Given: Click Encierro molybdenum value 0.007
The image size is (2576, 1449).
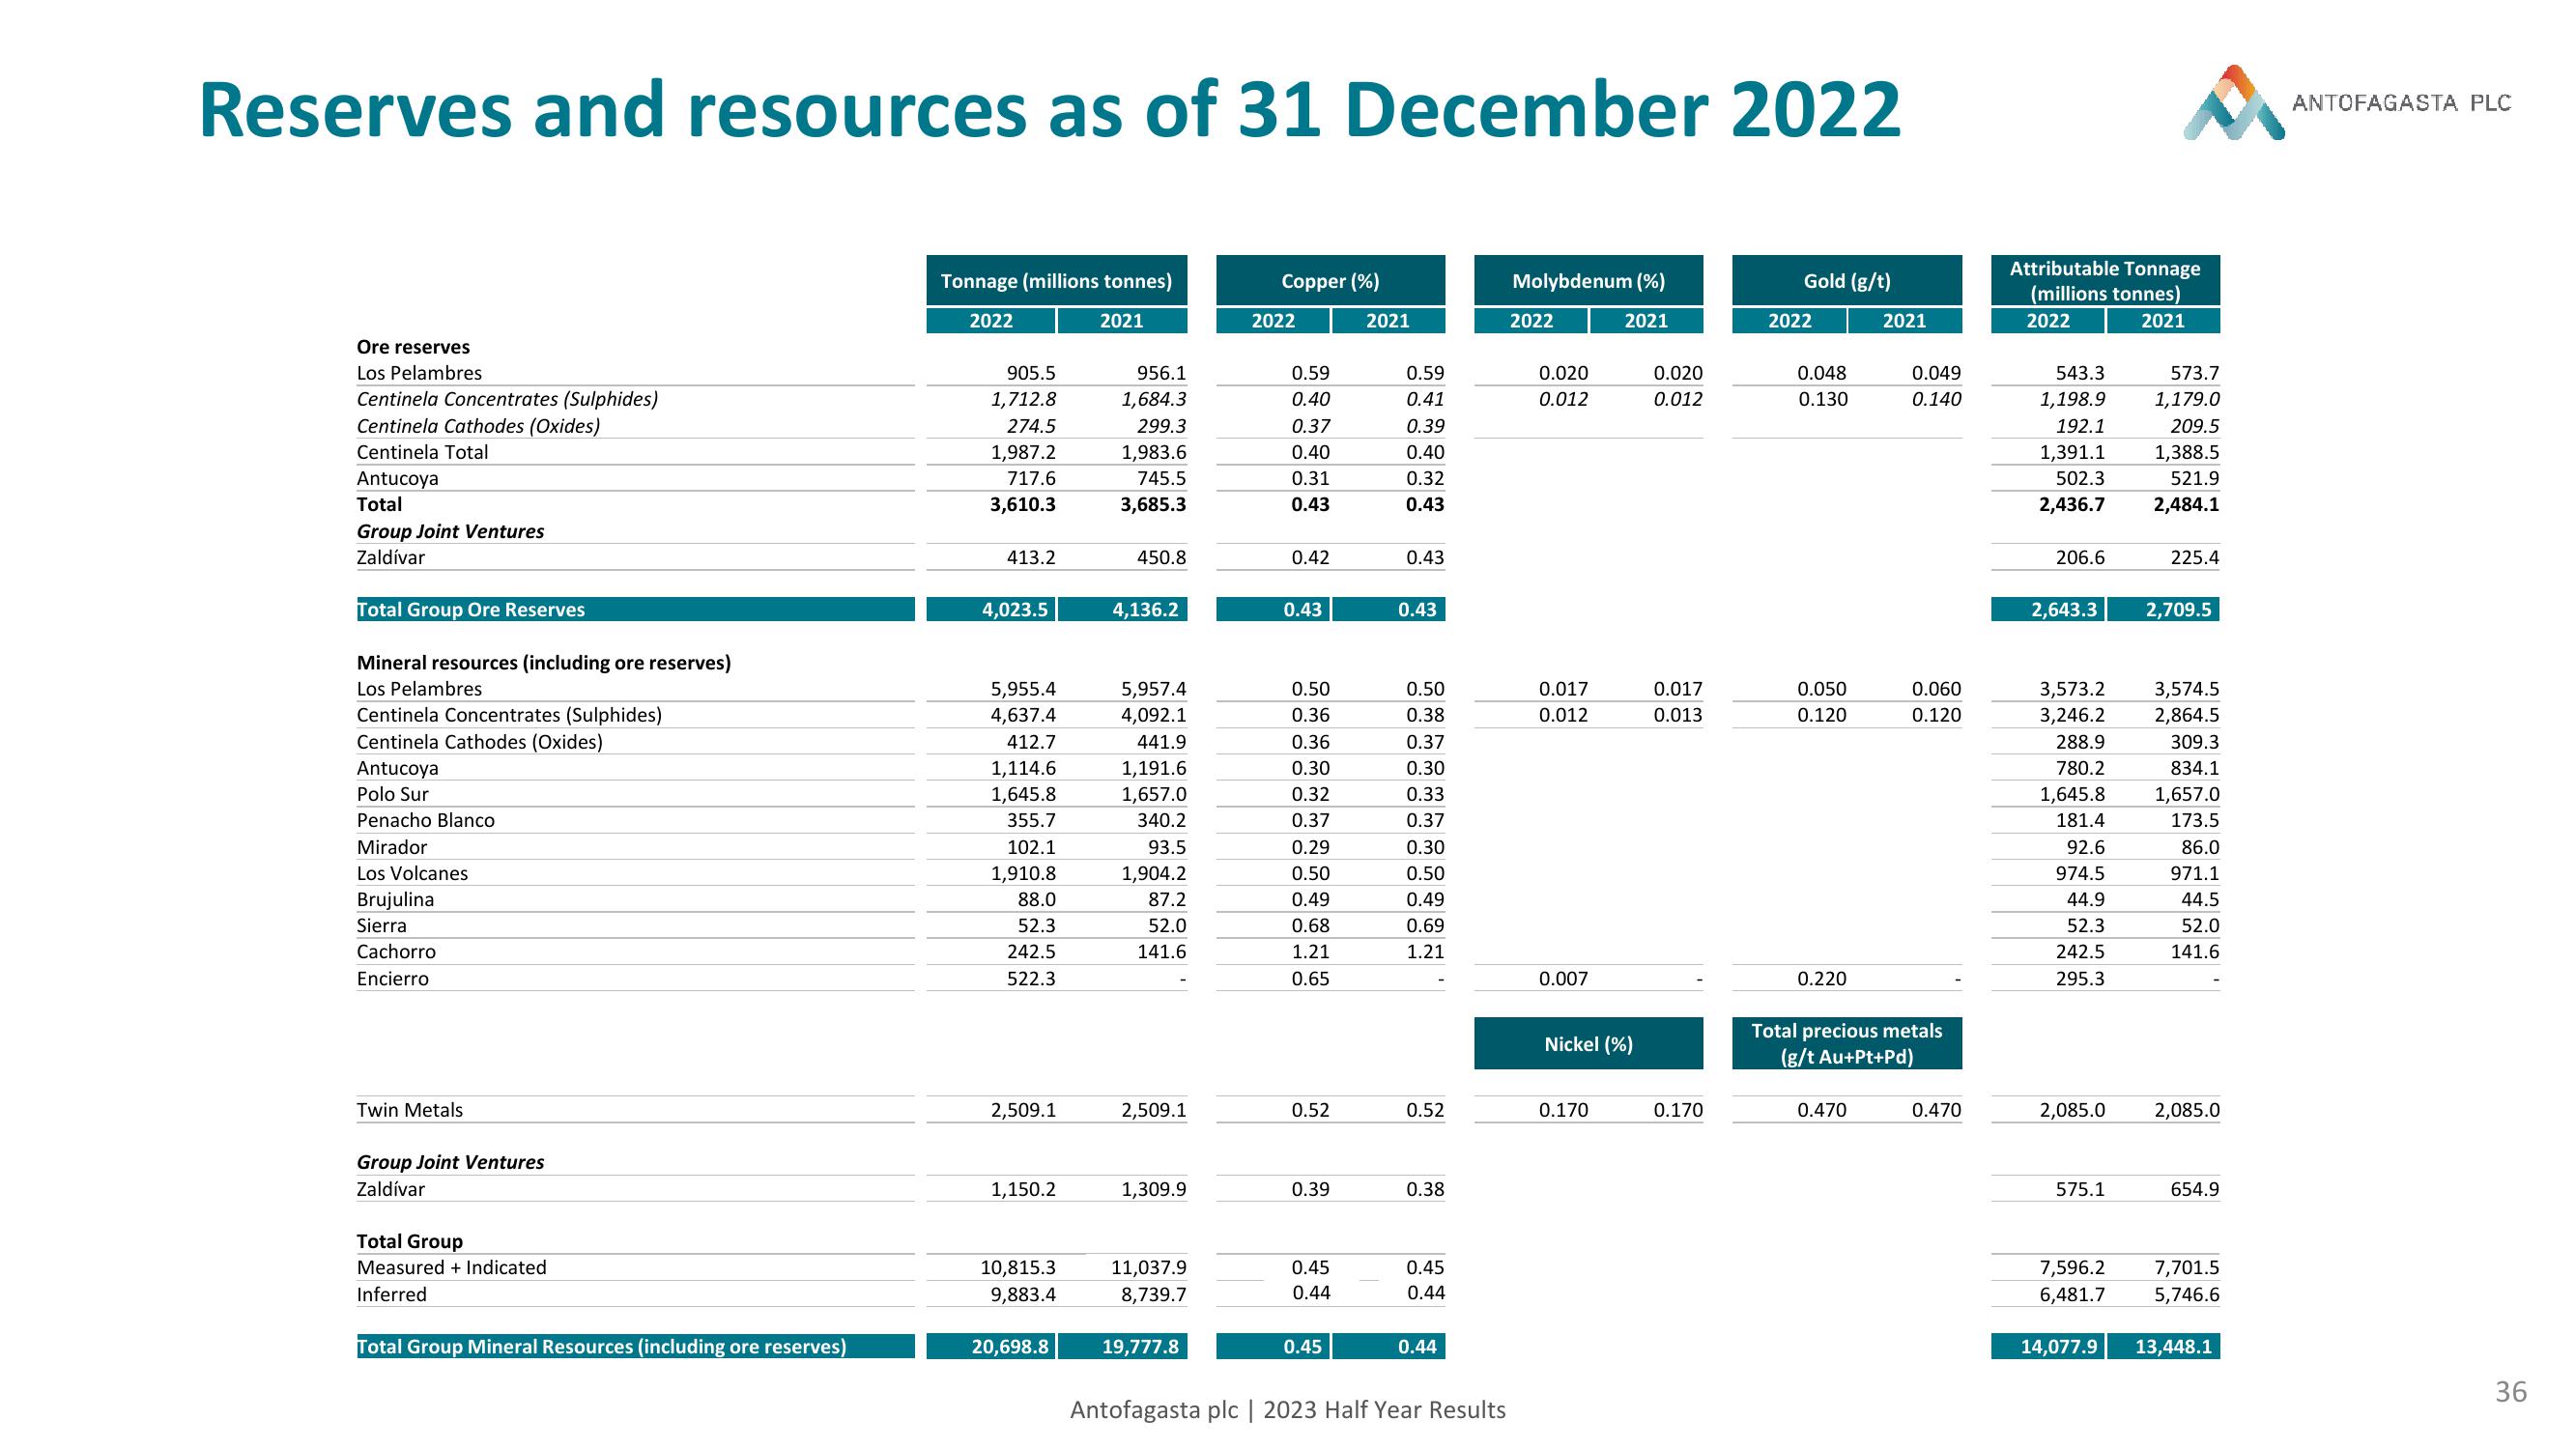Looking at the screenshot, I should click(x=1563, y=979).
